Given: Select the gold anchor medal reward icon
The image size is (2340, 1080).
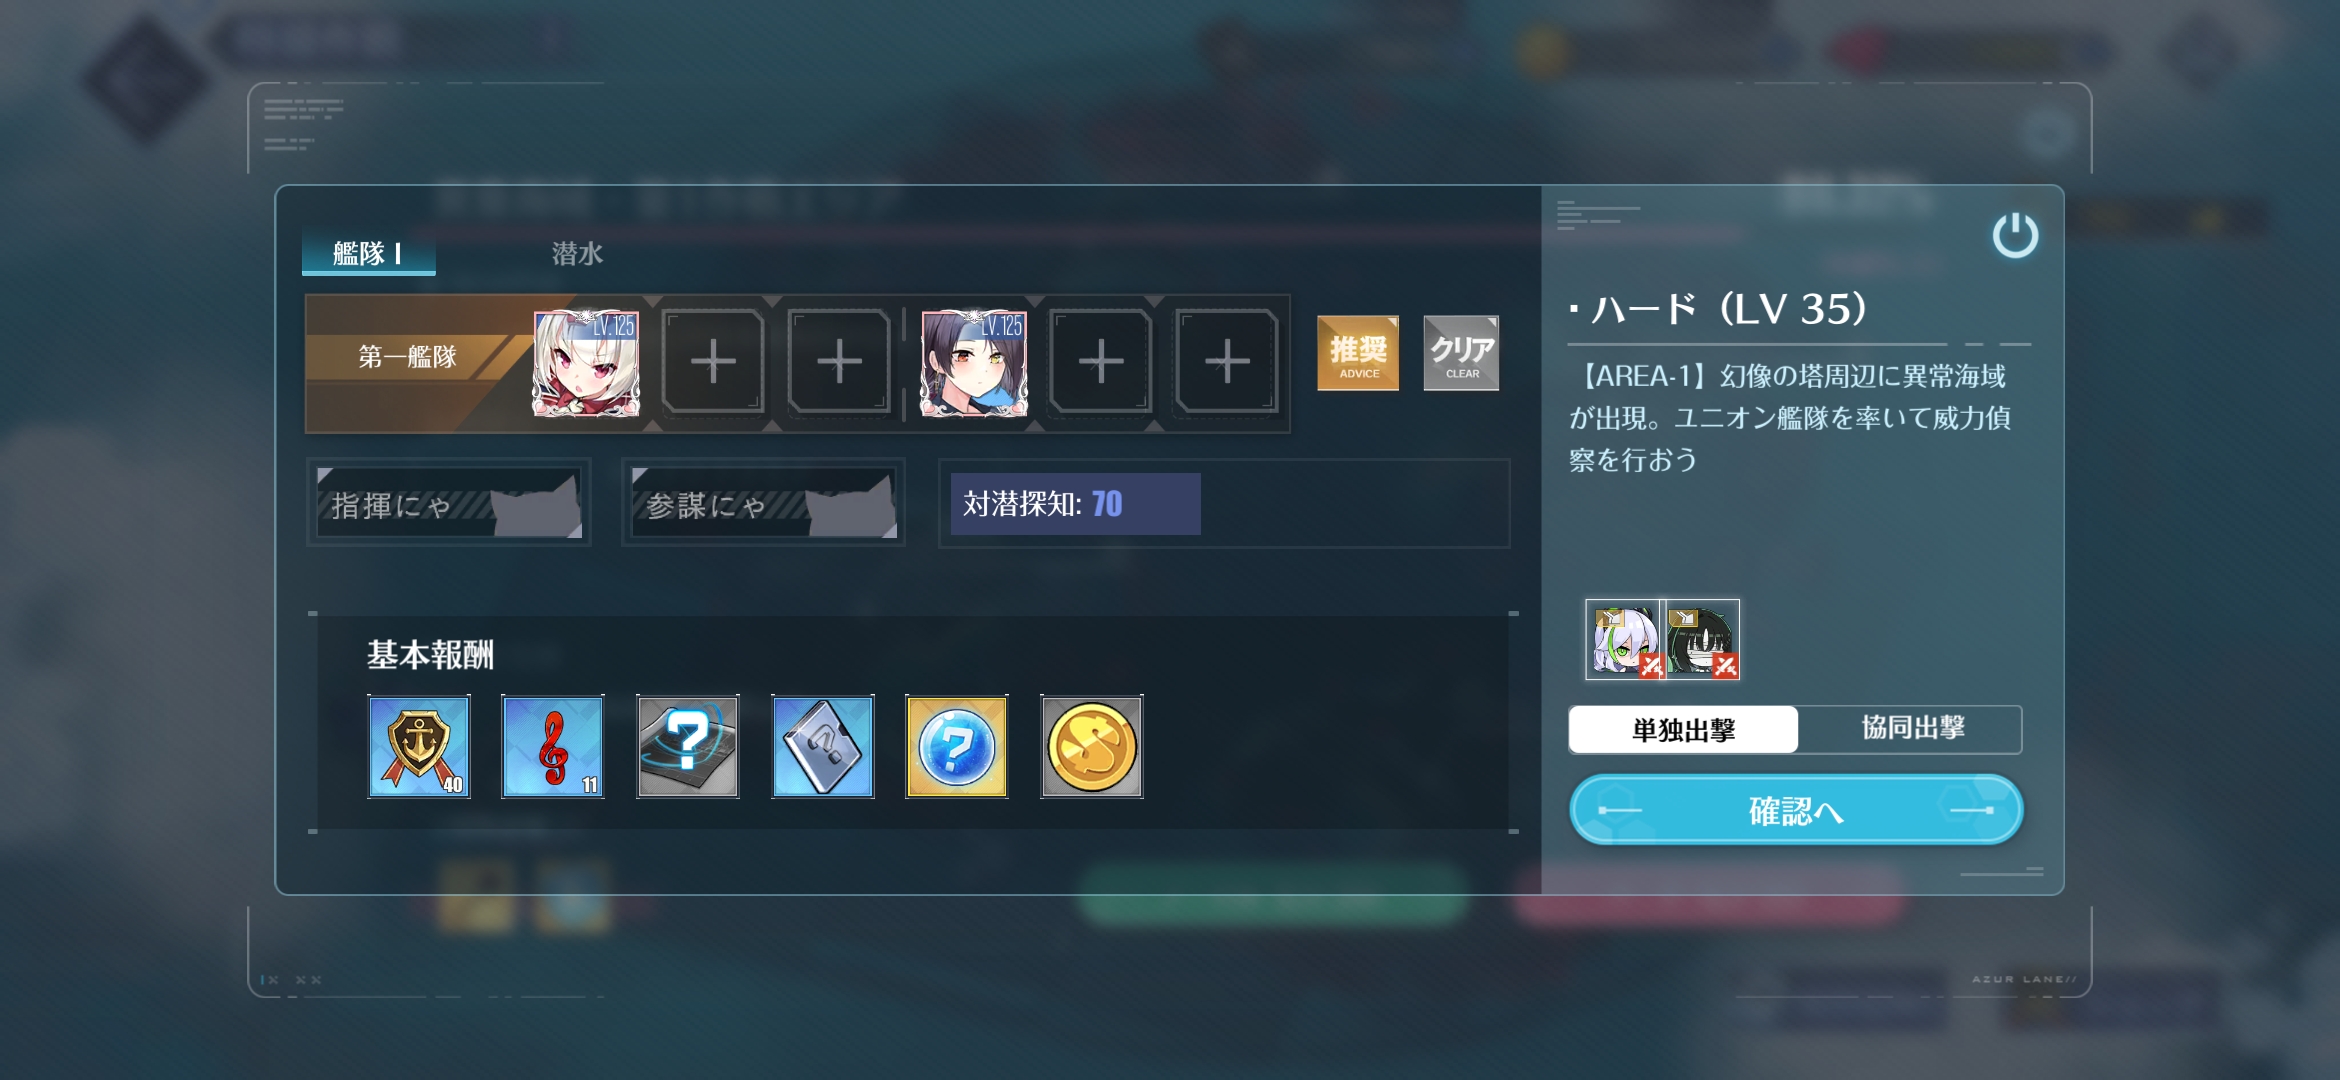Looking at the screenshot, I should 419,746.
